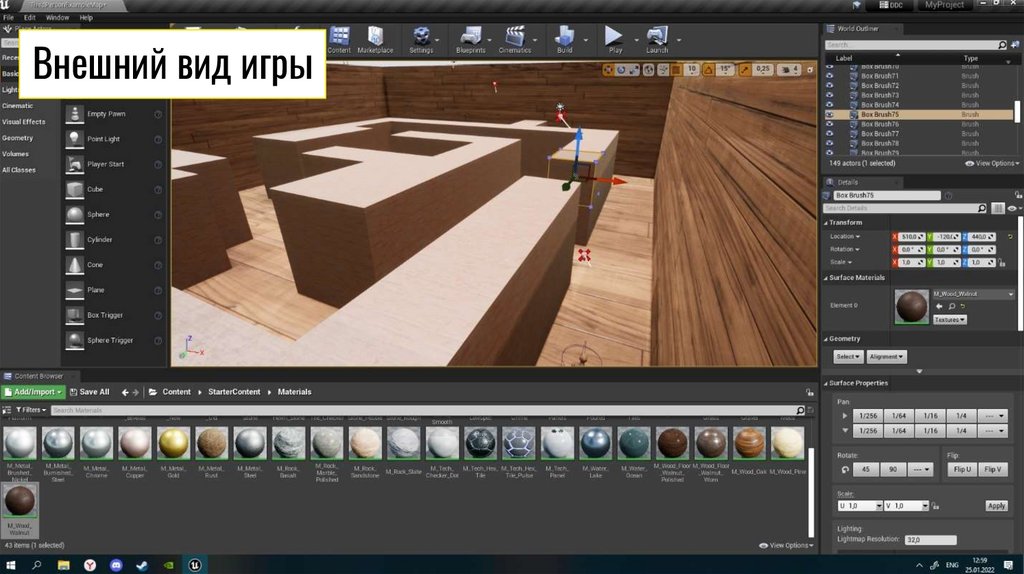1024x574 pixels.
Task: Select the Geometry category in Place Actors
Action: pyautogui.click(x=18, y=138)
